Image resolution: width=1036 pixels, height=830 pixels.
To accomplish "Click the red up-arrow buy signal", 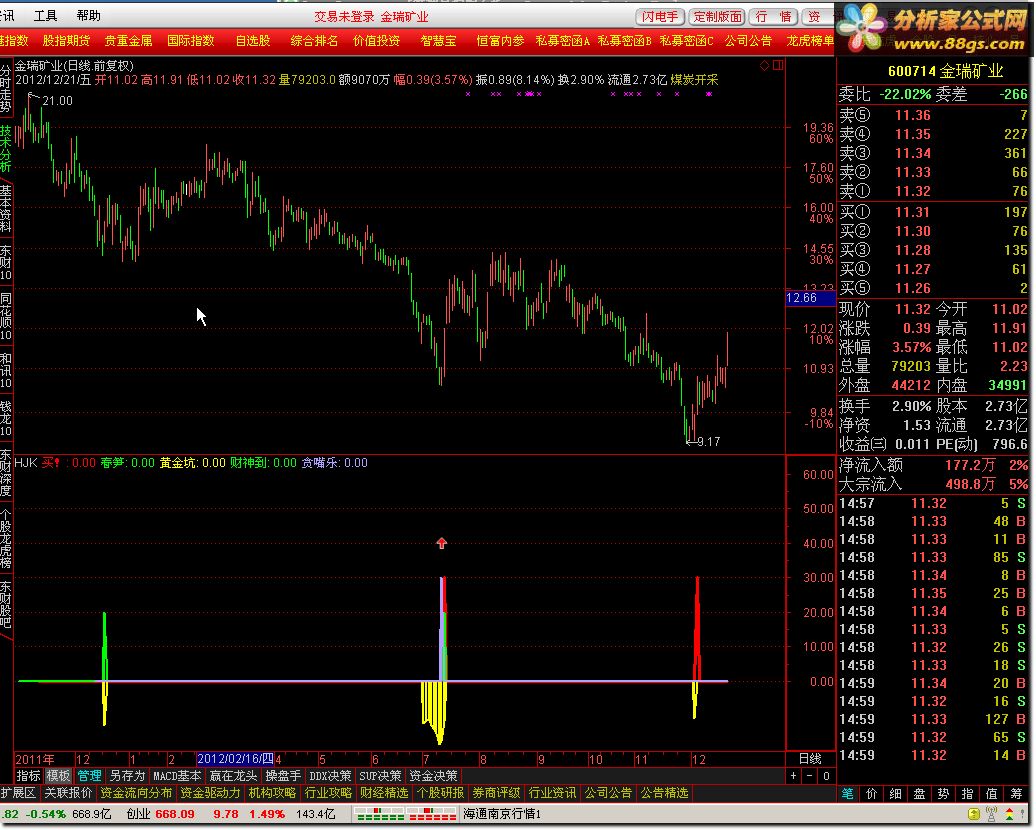I will coord(442,543).
